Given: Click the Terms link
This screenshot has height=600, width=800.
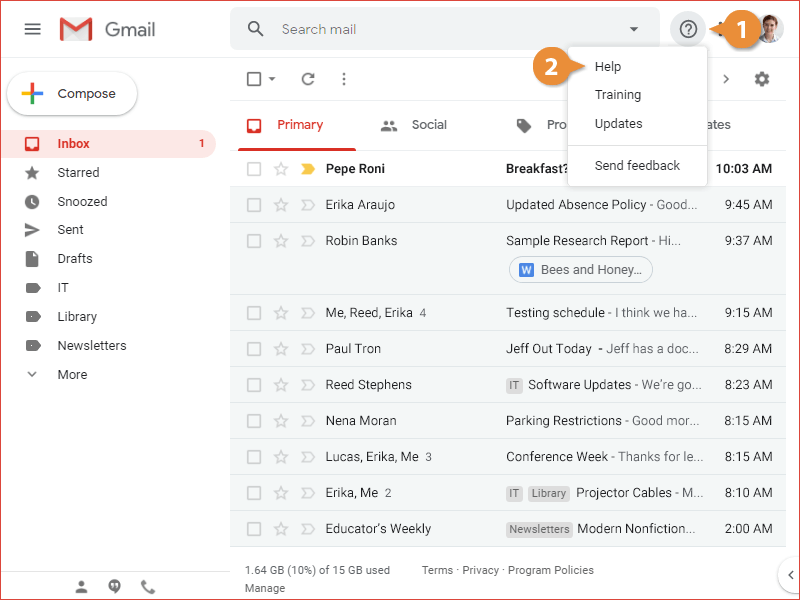Looking at the screenshot, I should tap(437, 570).
